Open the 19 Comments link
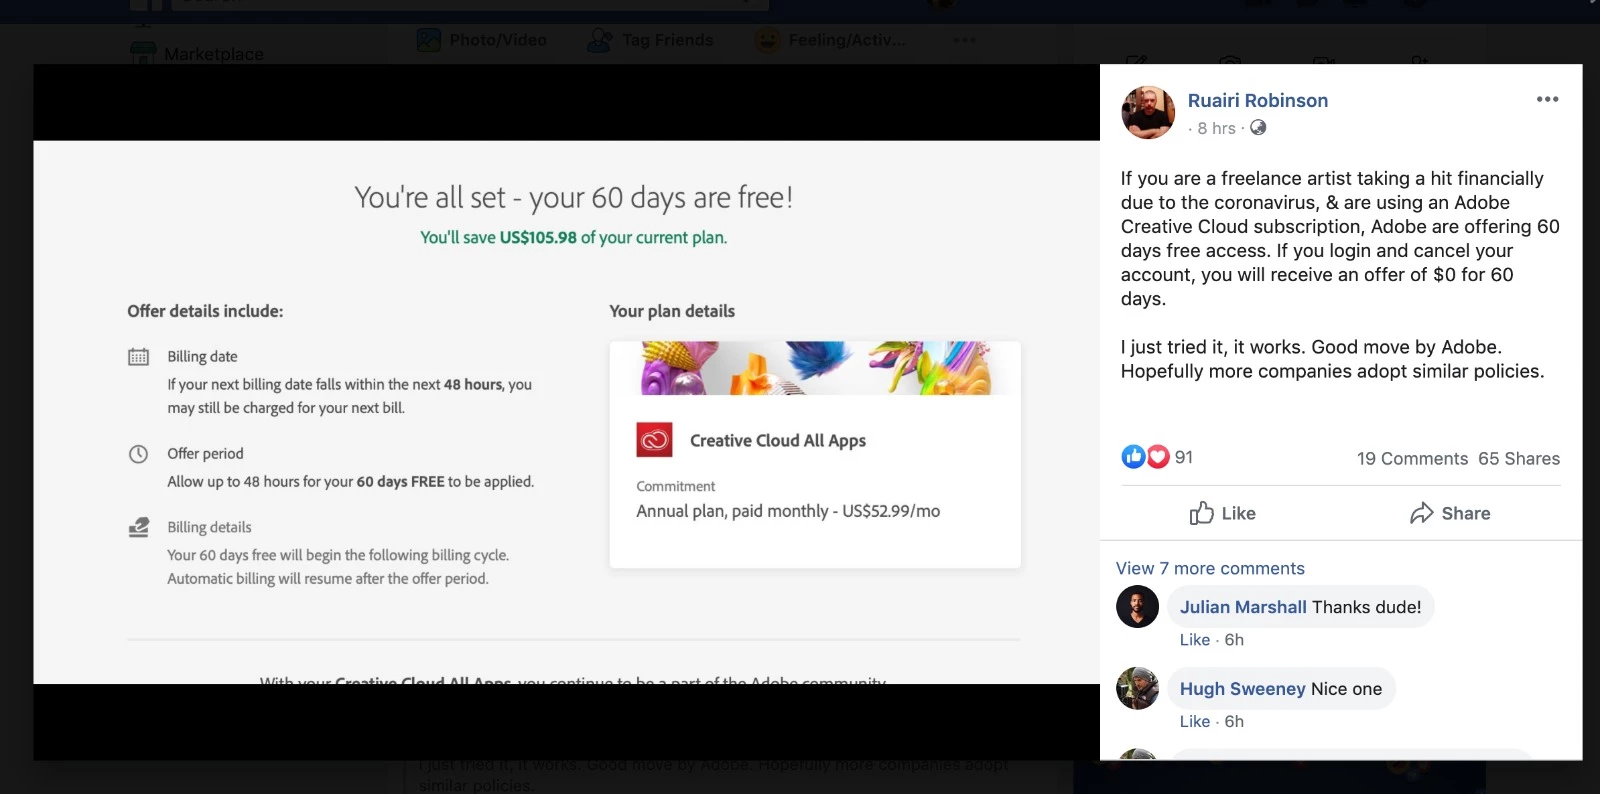The image size is (1600, 794). [x=1412, y=458]
